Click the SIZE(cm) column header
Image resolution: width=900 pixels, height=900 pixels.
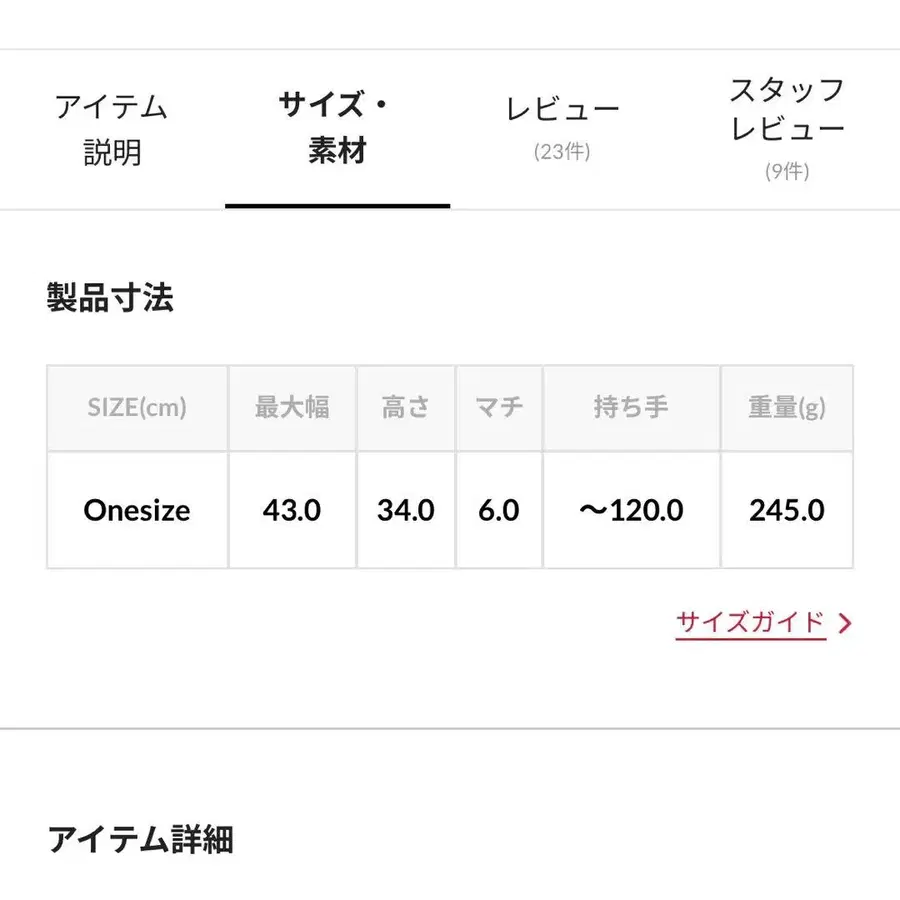tap(137, 408)
